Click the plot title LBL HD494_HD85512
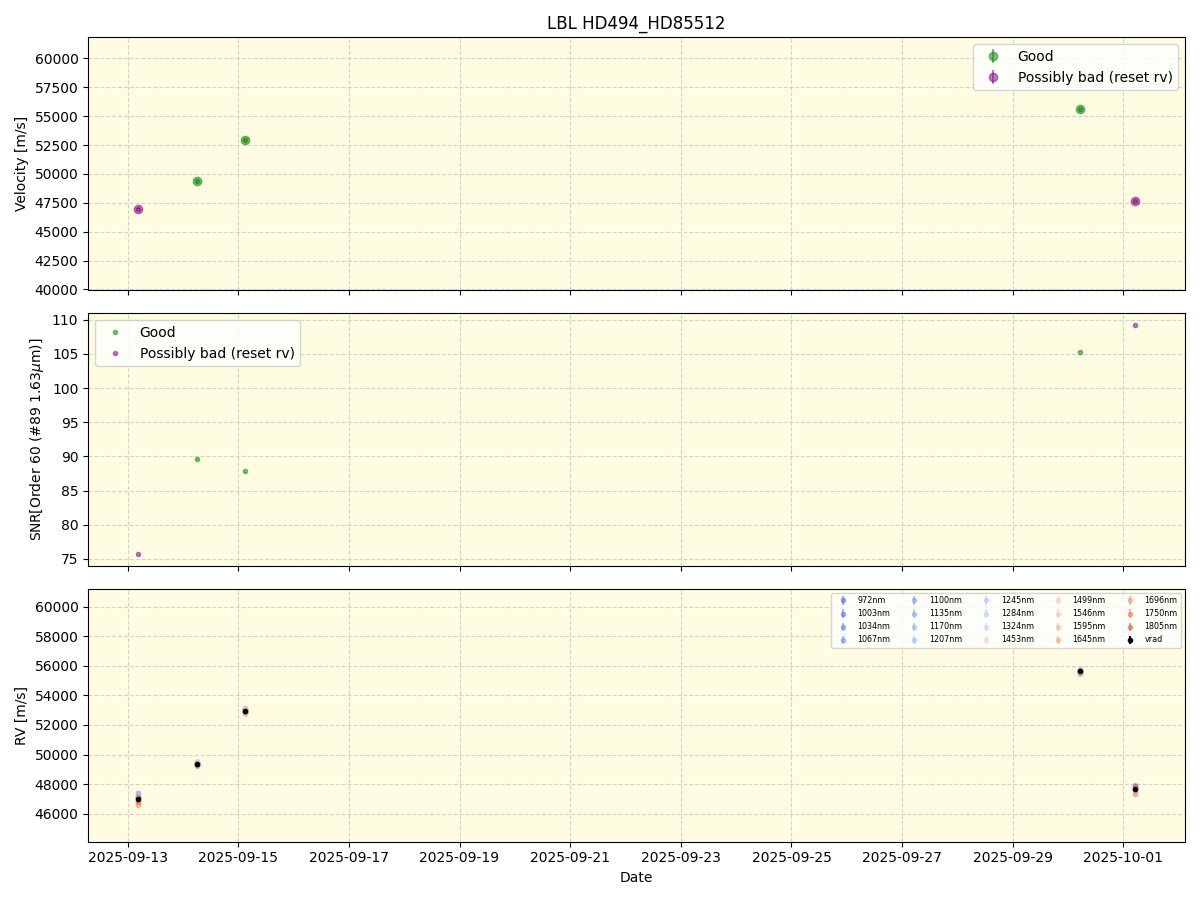Viewport: 1200px width, 900px height. click(x=636, y=23)
